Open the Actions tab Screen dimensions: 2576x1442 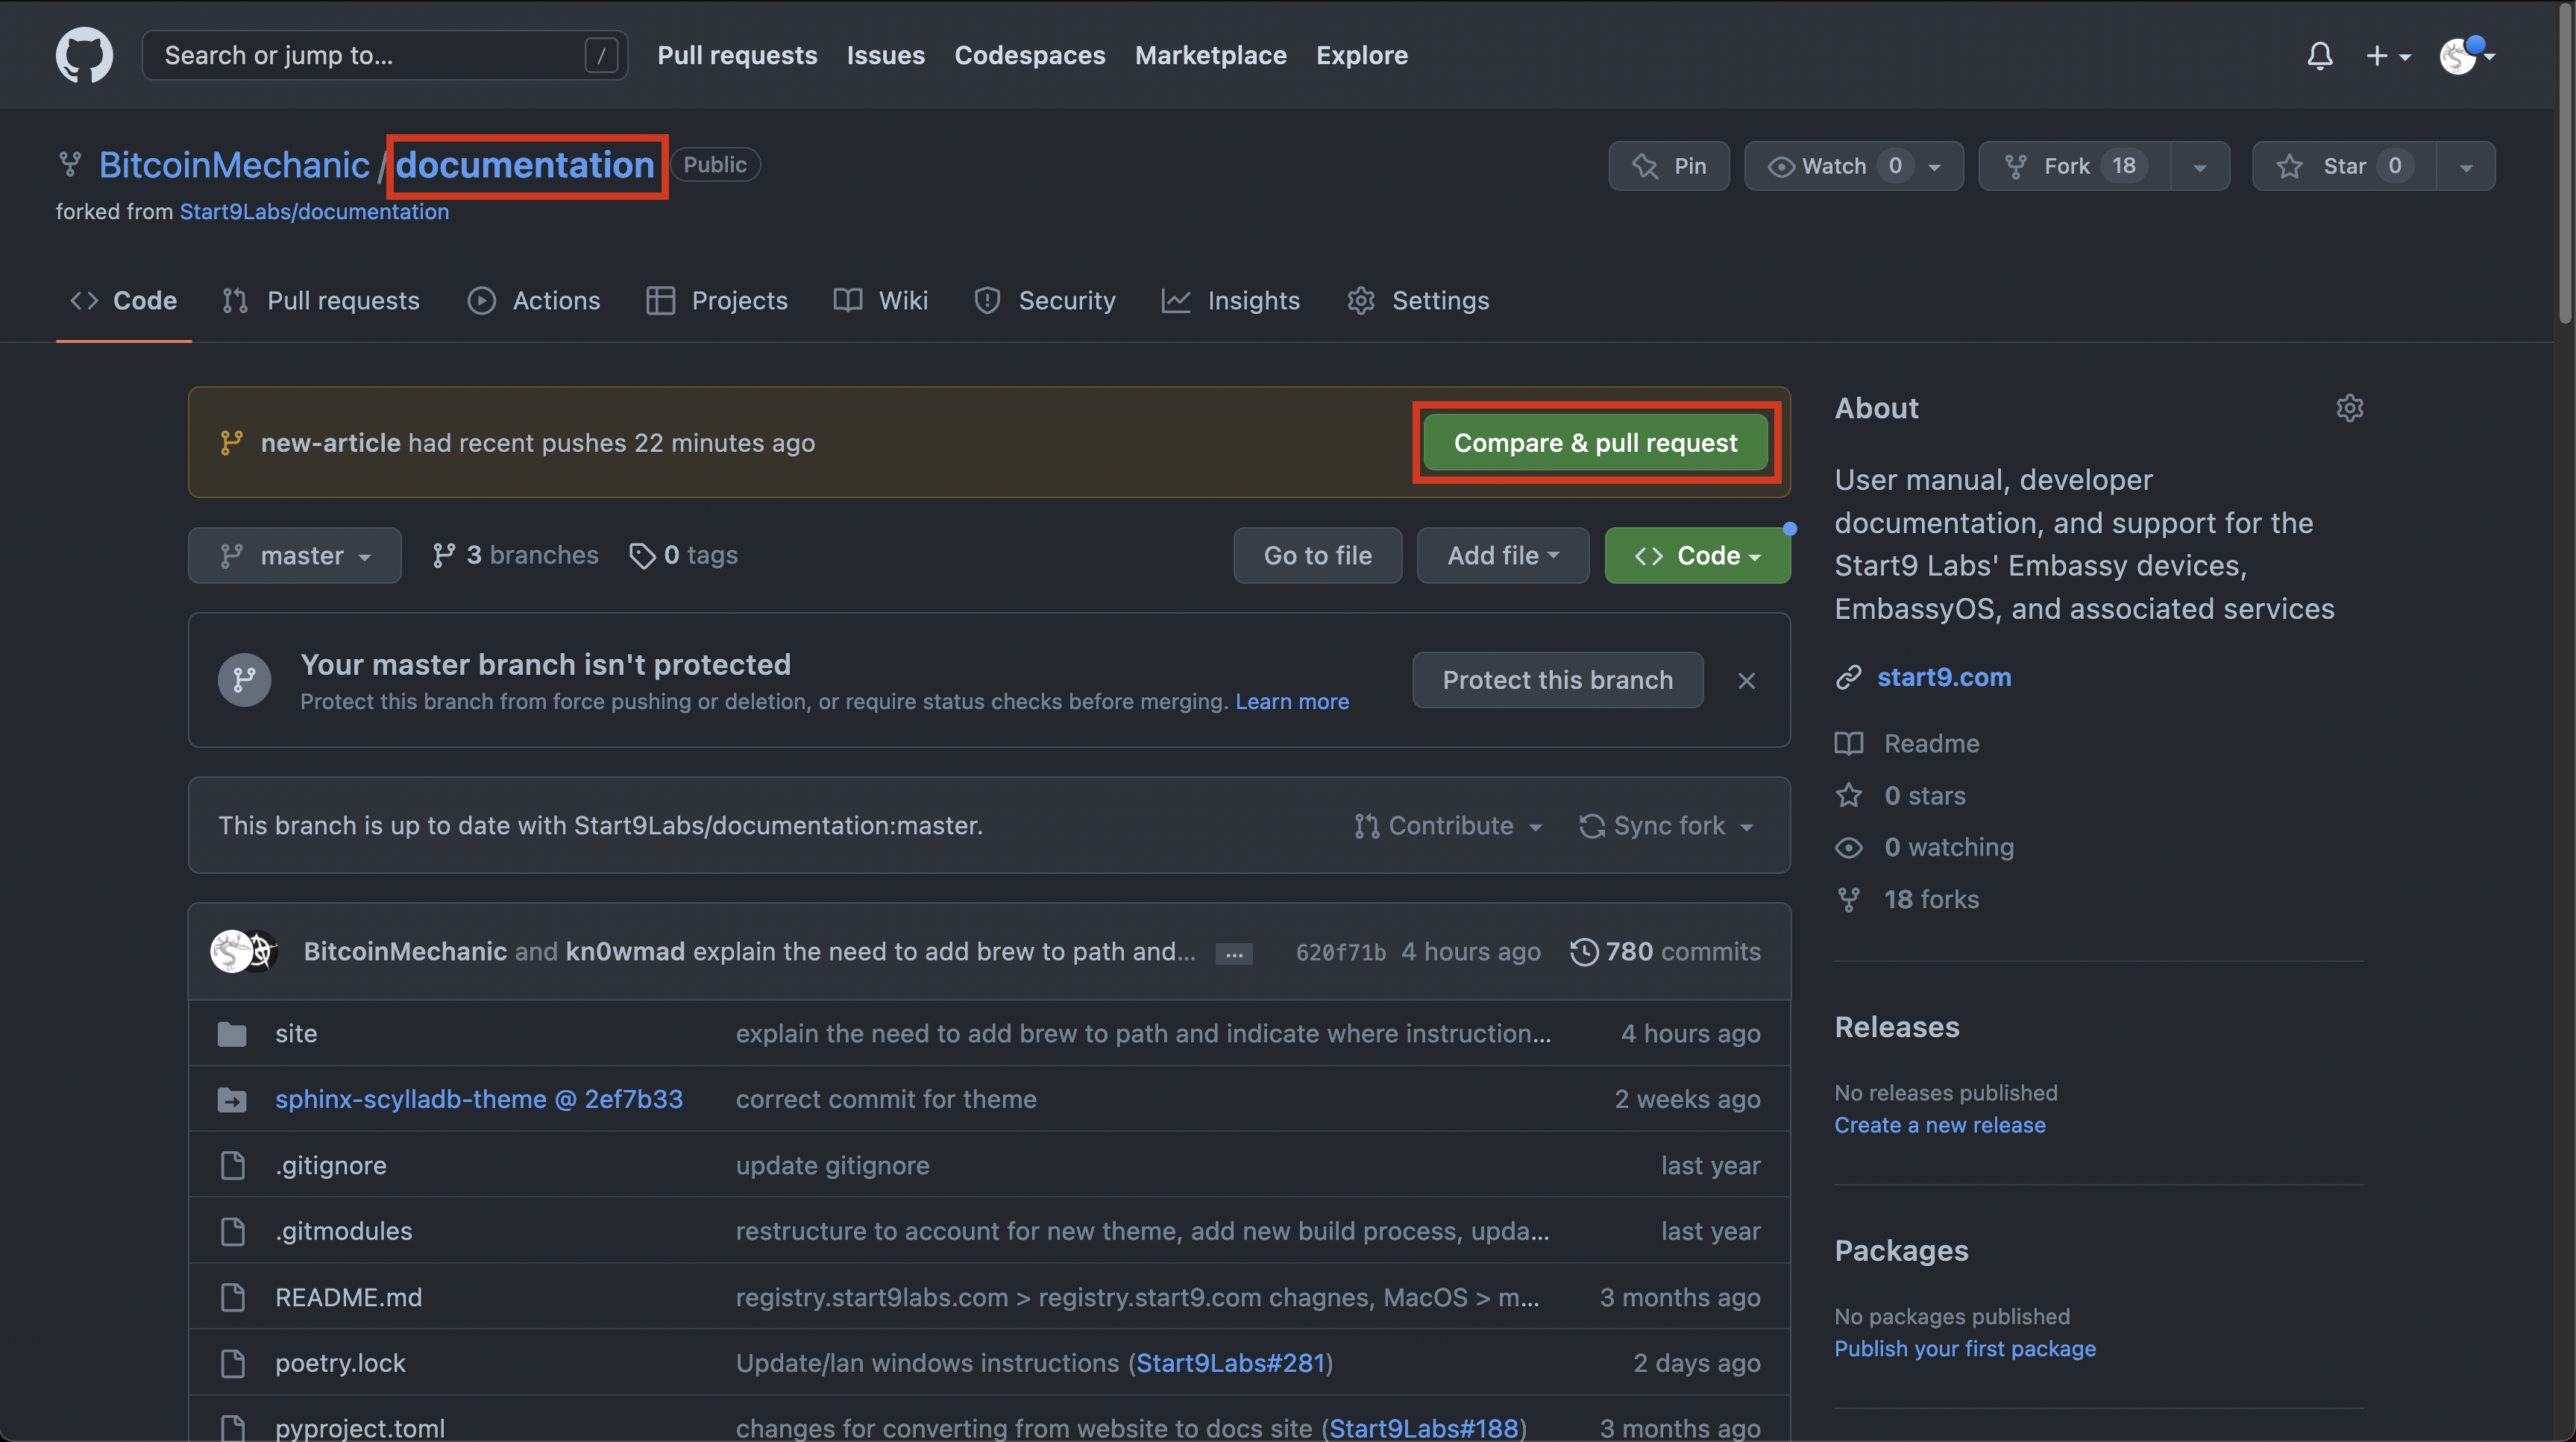point(534,300)
